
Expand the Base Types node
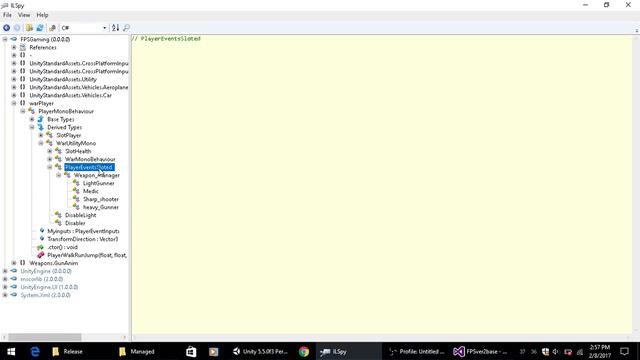[x=32, y=119]
